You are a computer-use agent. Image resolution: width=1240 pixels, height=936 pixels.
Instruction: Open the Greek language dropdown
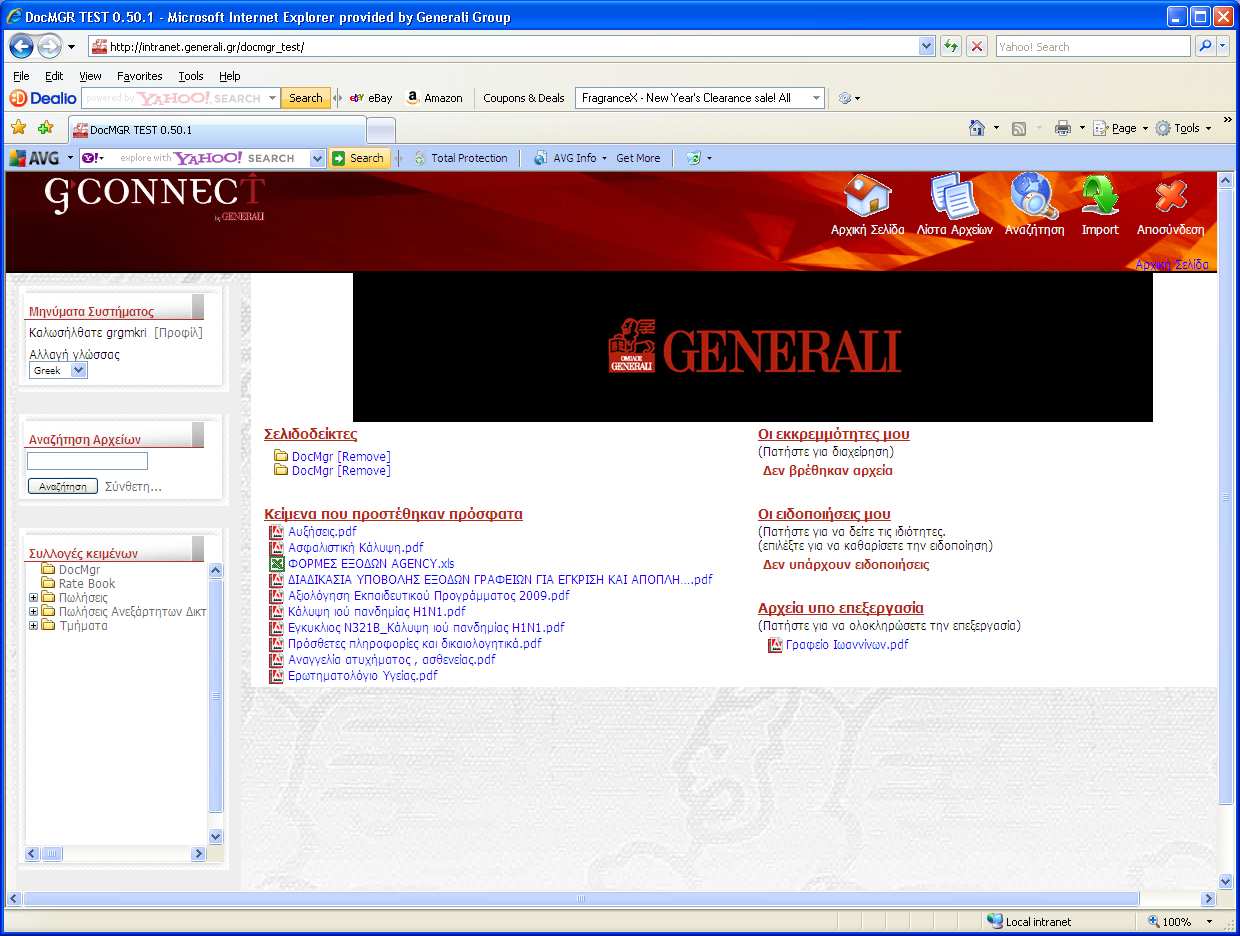point(58,370)
